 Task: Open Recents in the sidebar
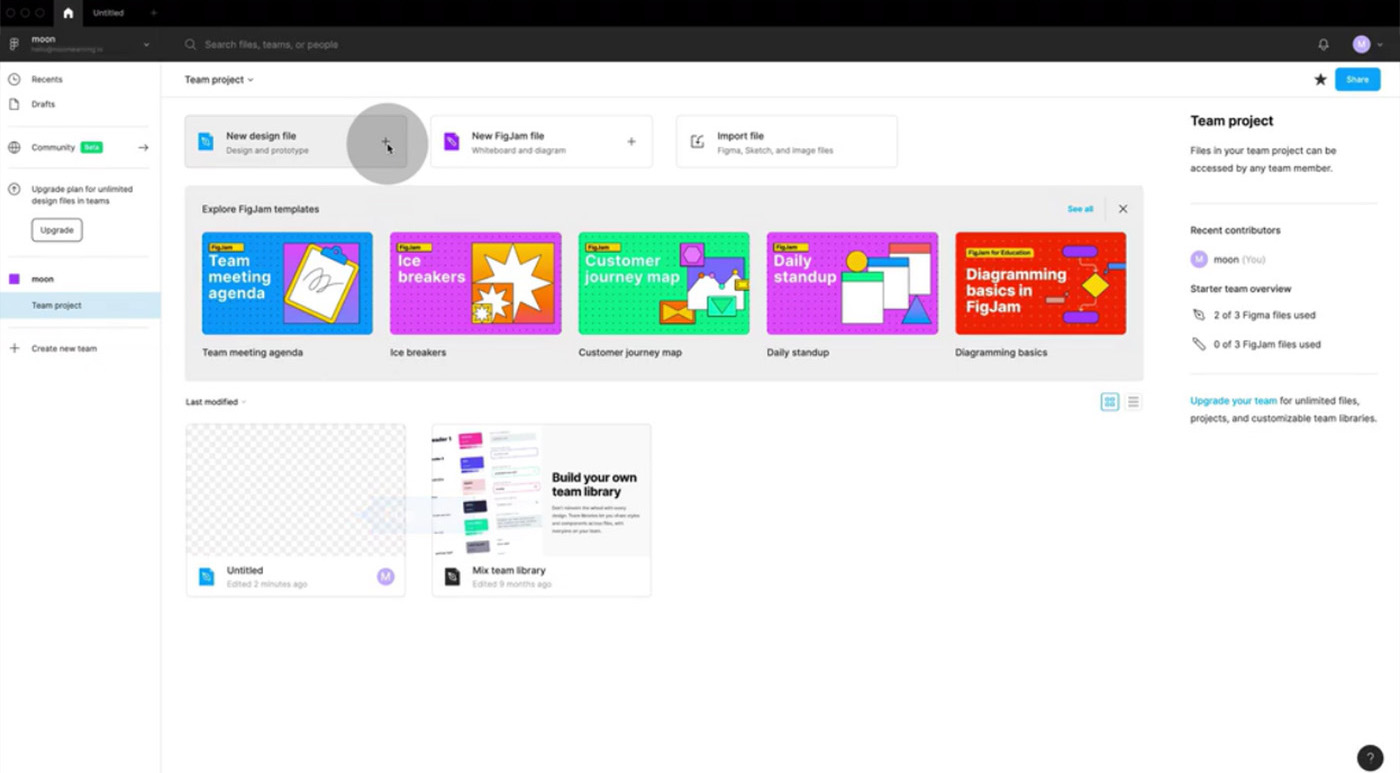(x=46, y=79)
